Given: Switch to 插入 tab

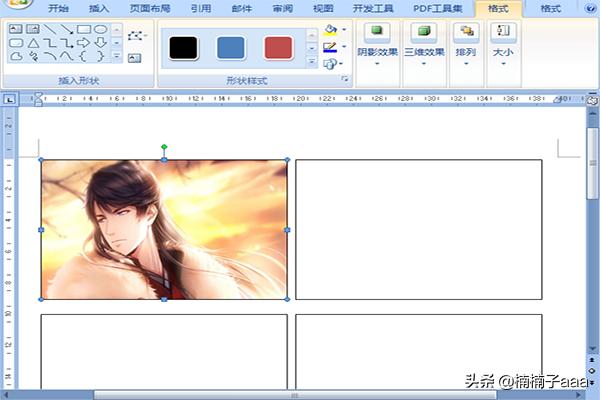Looking at the screenshot, I should click(99, 8).
